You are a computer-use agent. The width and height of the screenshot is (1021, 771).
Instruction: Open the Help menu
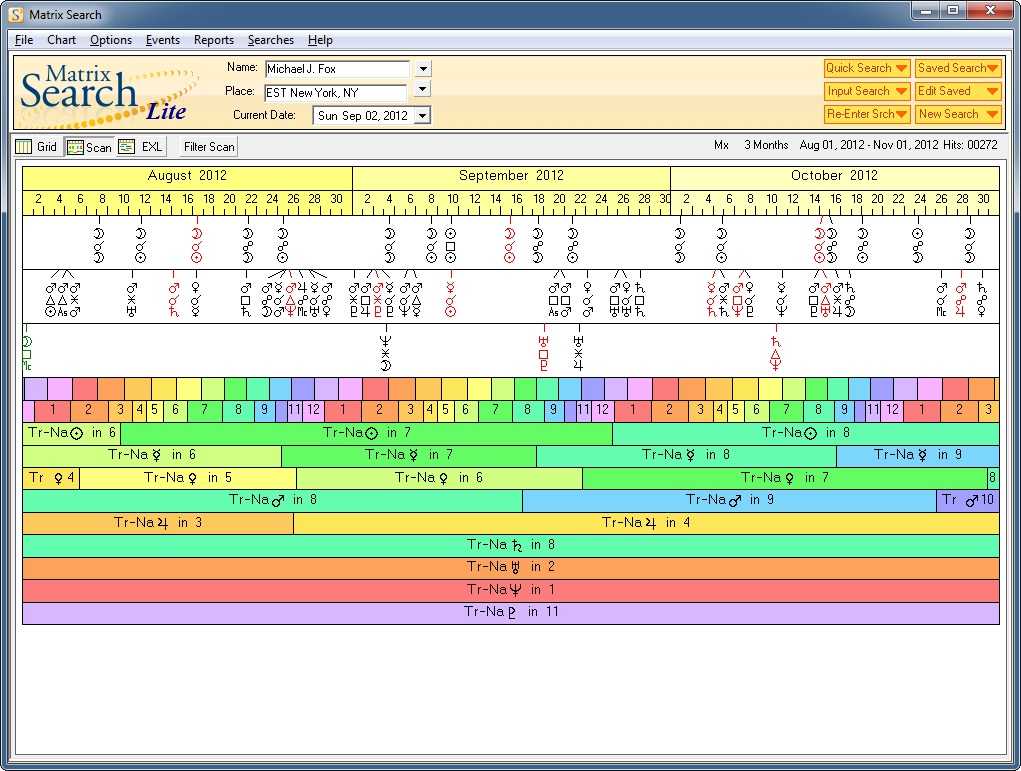320,40
